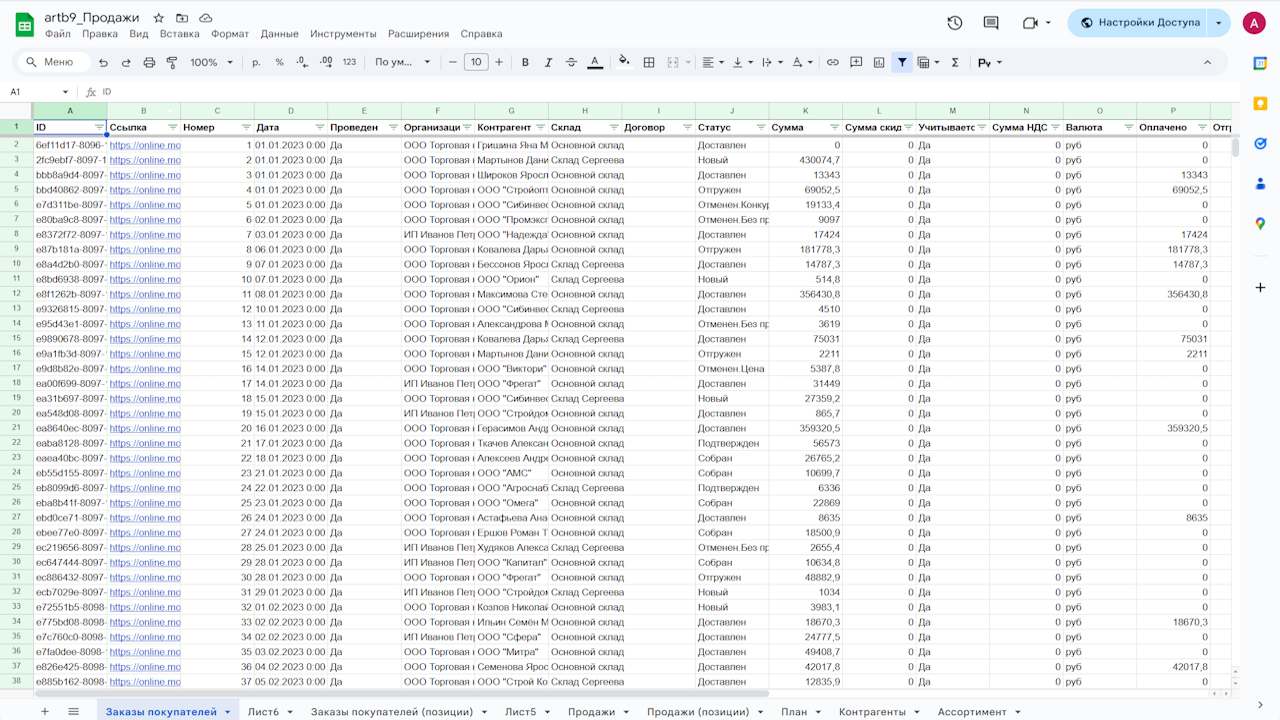Star the artb9_Продажи document
Image resolution: width=1280 pixels, height=720 pixels.
point(159,18)
